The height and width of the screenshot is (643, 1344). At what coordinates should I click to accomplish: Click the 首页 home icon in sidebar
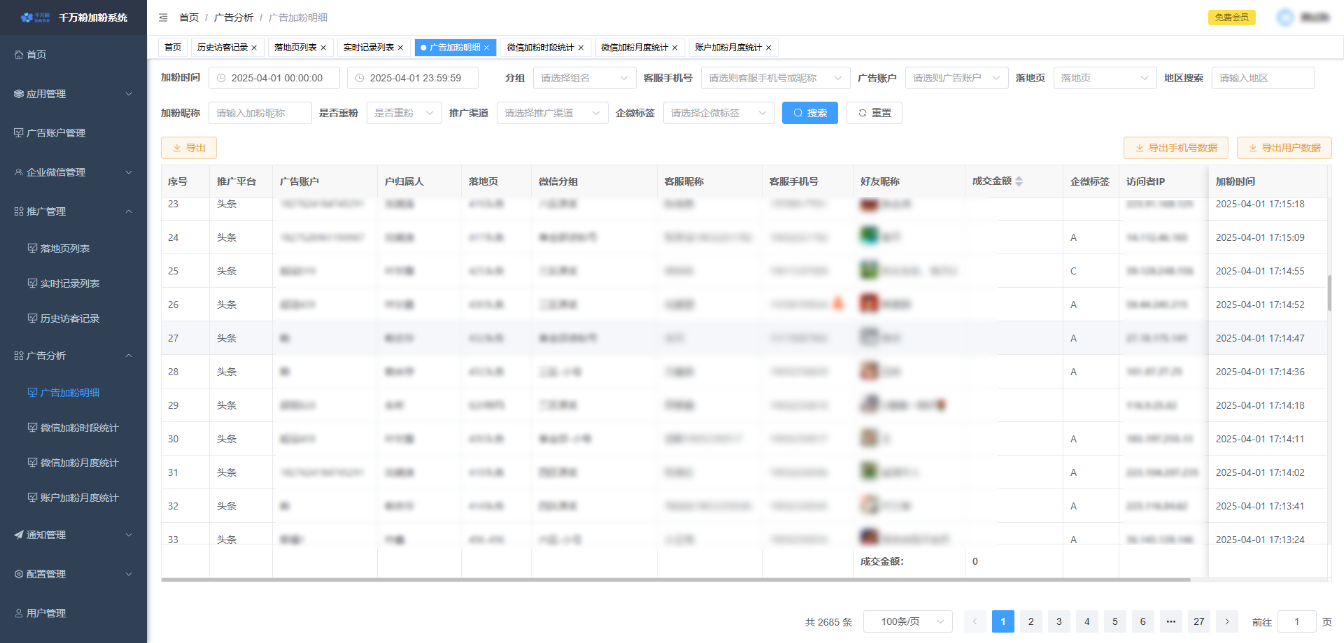point(19,55)
